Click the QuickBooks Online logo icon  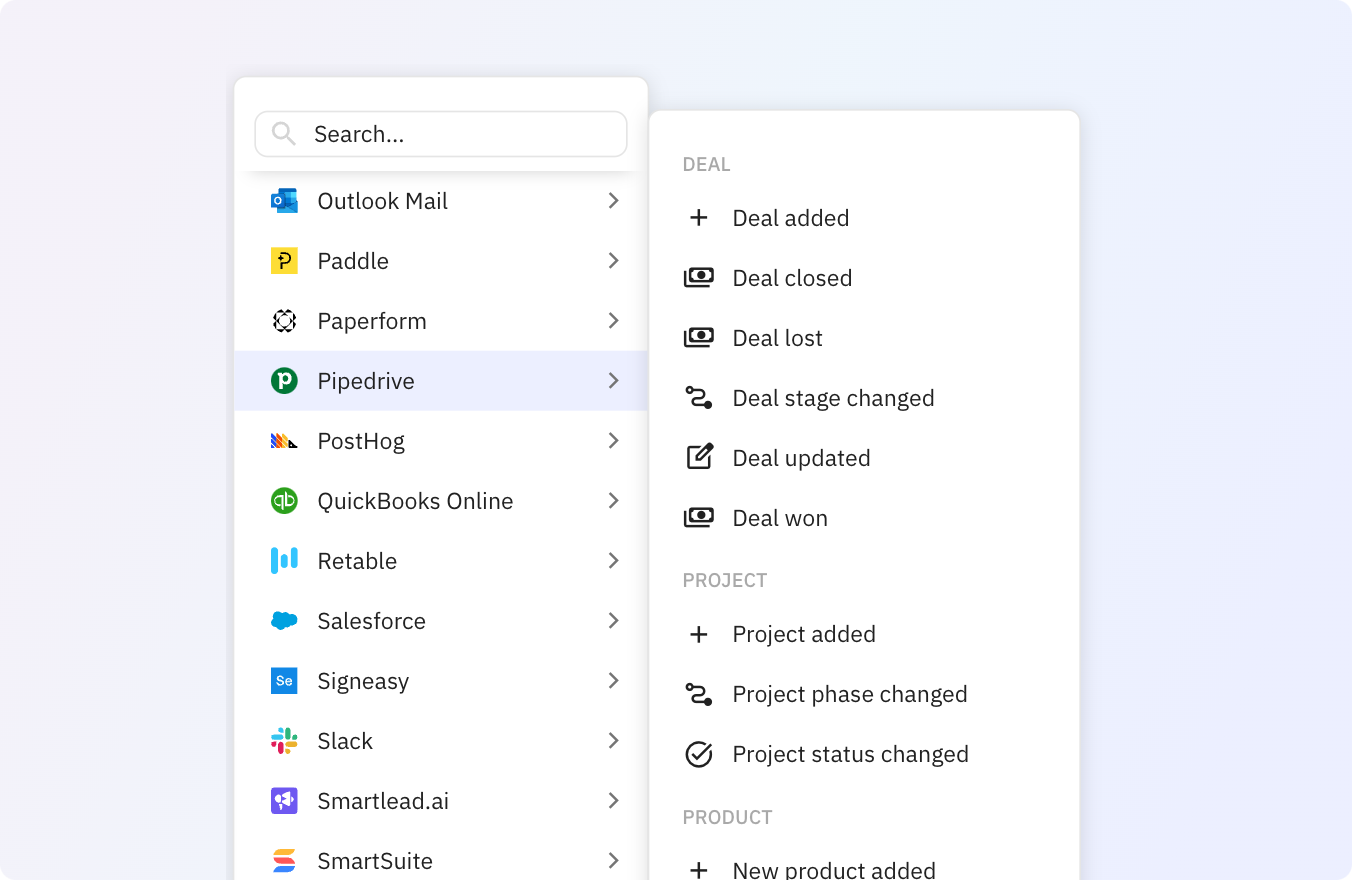coord(284,501)
